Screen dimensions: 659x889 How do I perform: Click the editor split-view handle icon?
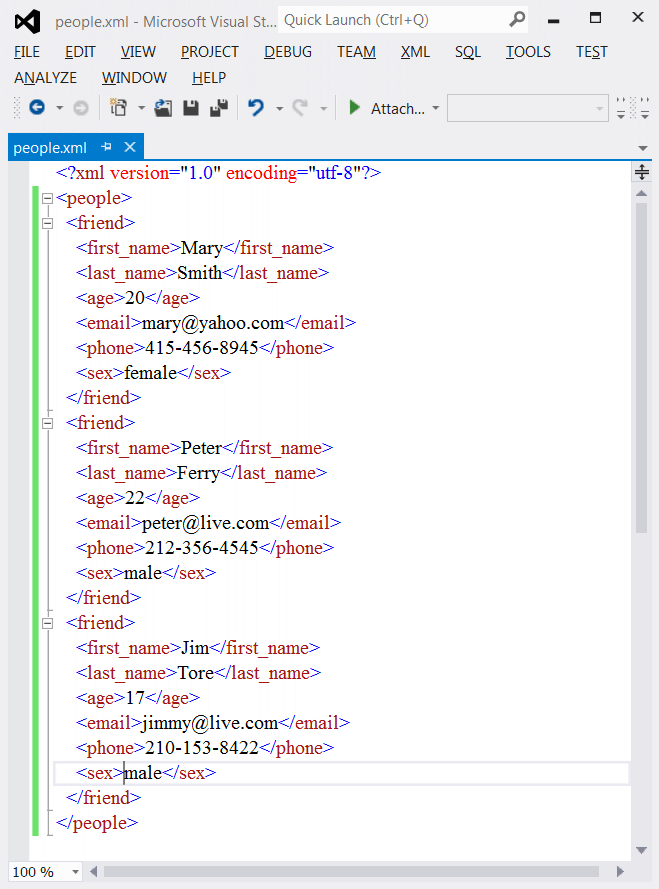click(641, 172)
